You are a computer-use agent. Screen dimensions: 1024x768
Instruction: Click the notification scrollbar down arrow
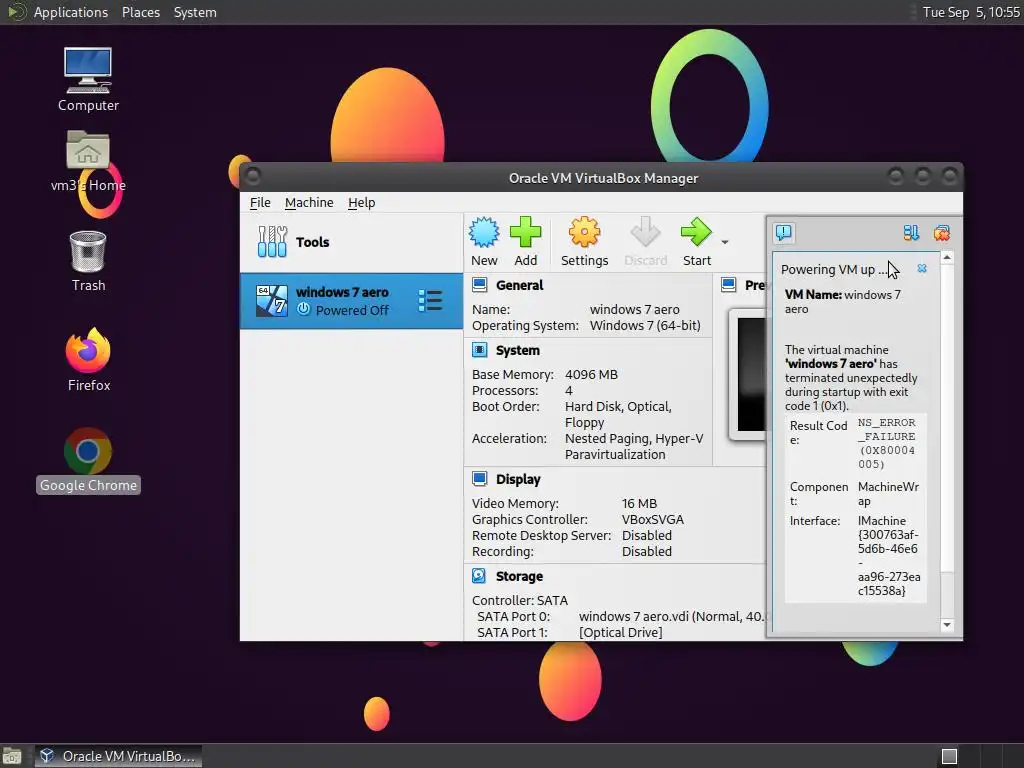coord(947,625)
